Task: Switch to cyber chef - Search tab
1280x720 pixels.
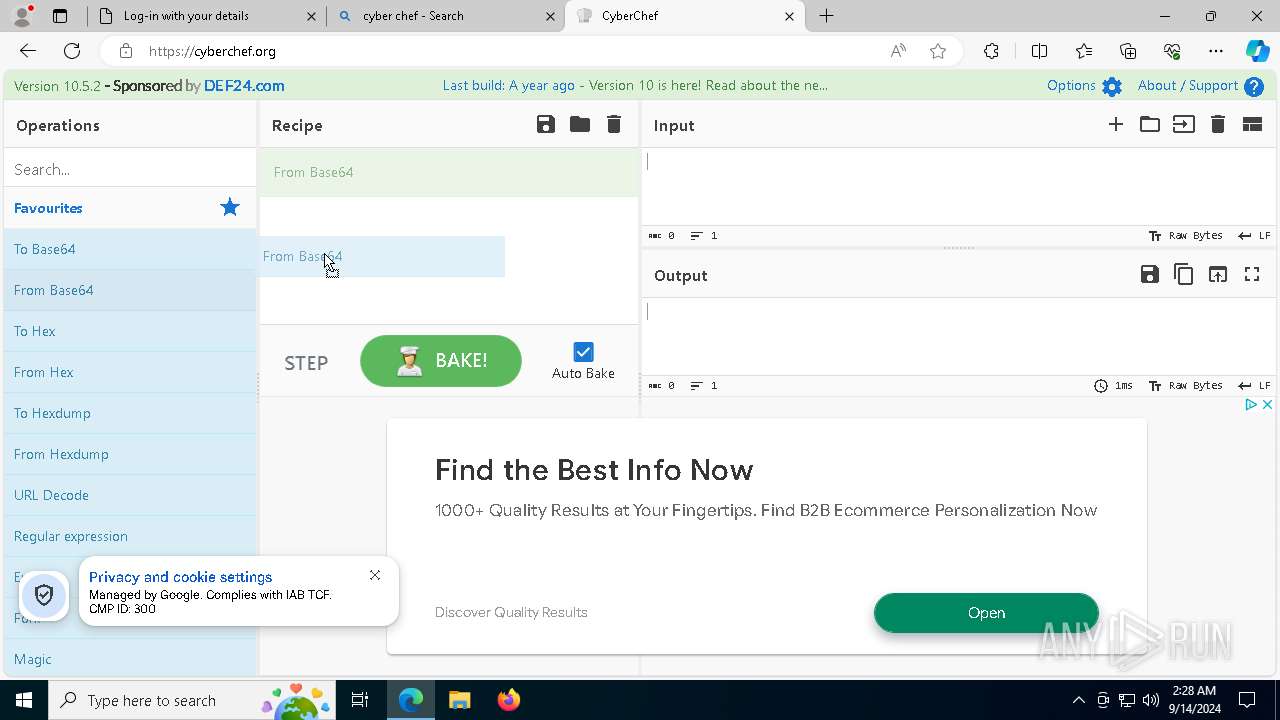Action: tap(447, 16)
